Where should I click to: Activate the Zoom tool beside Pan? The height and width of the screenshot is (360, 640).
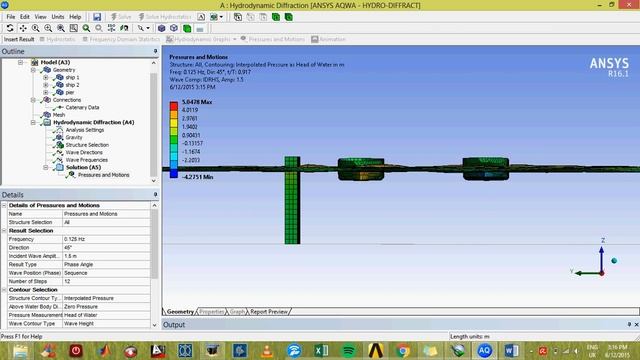[x=36, y=28]
